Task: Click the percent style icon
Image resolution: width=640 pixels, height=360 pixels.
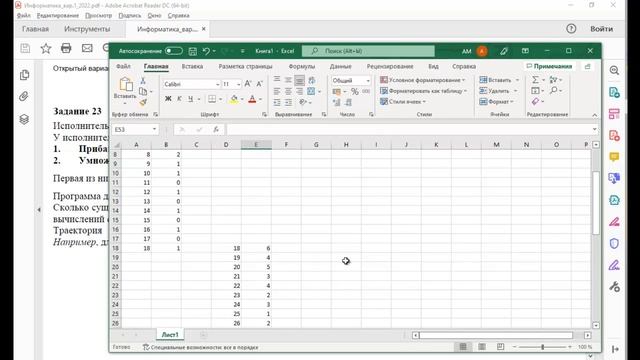Action: 355,92
